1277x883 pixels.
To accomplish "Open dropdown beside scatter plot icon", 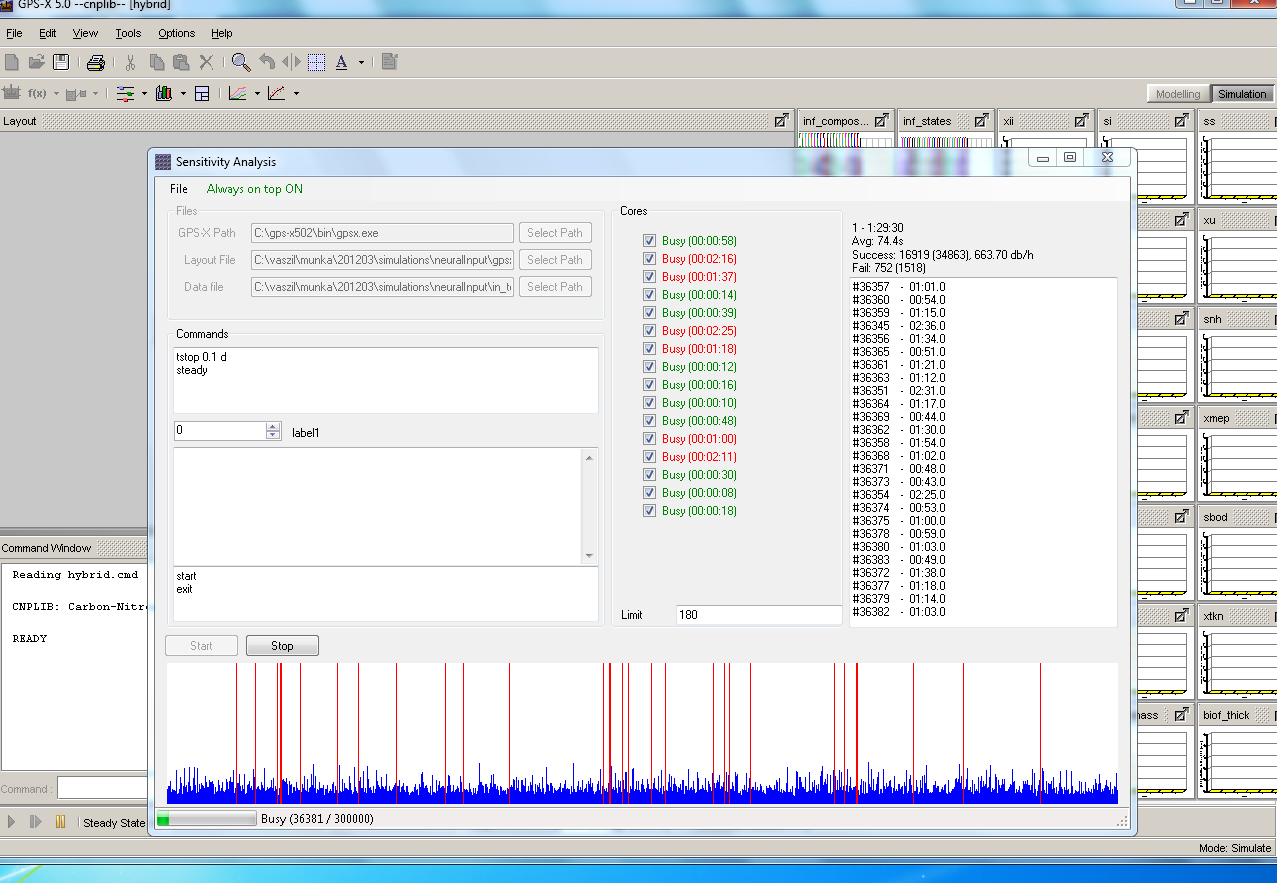I will pyautogui.click(x=296, y=94).
